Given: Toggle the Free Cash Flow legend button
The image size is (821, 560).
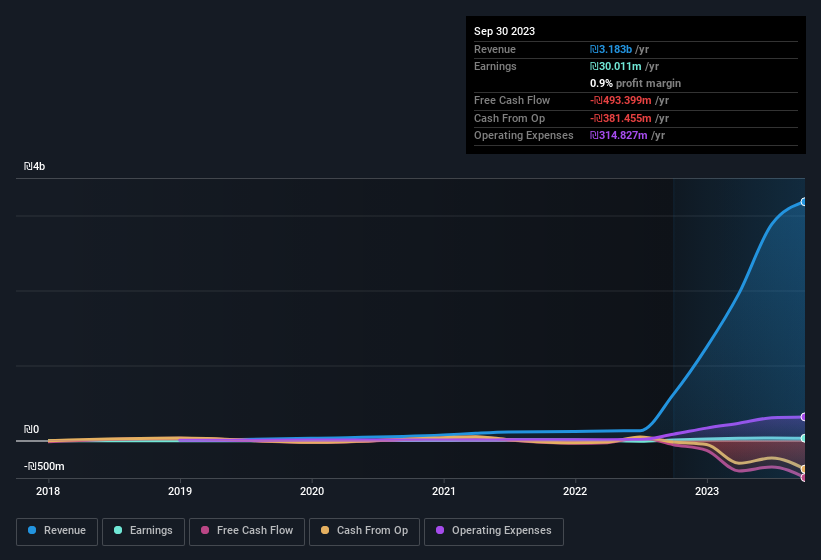Looking at the screenshot, I should click(x=247, y=531).
